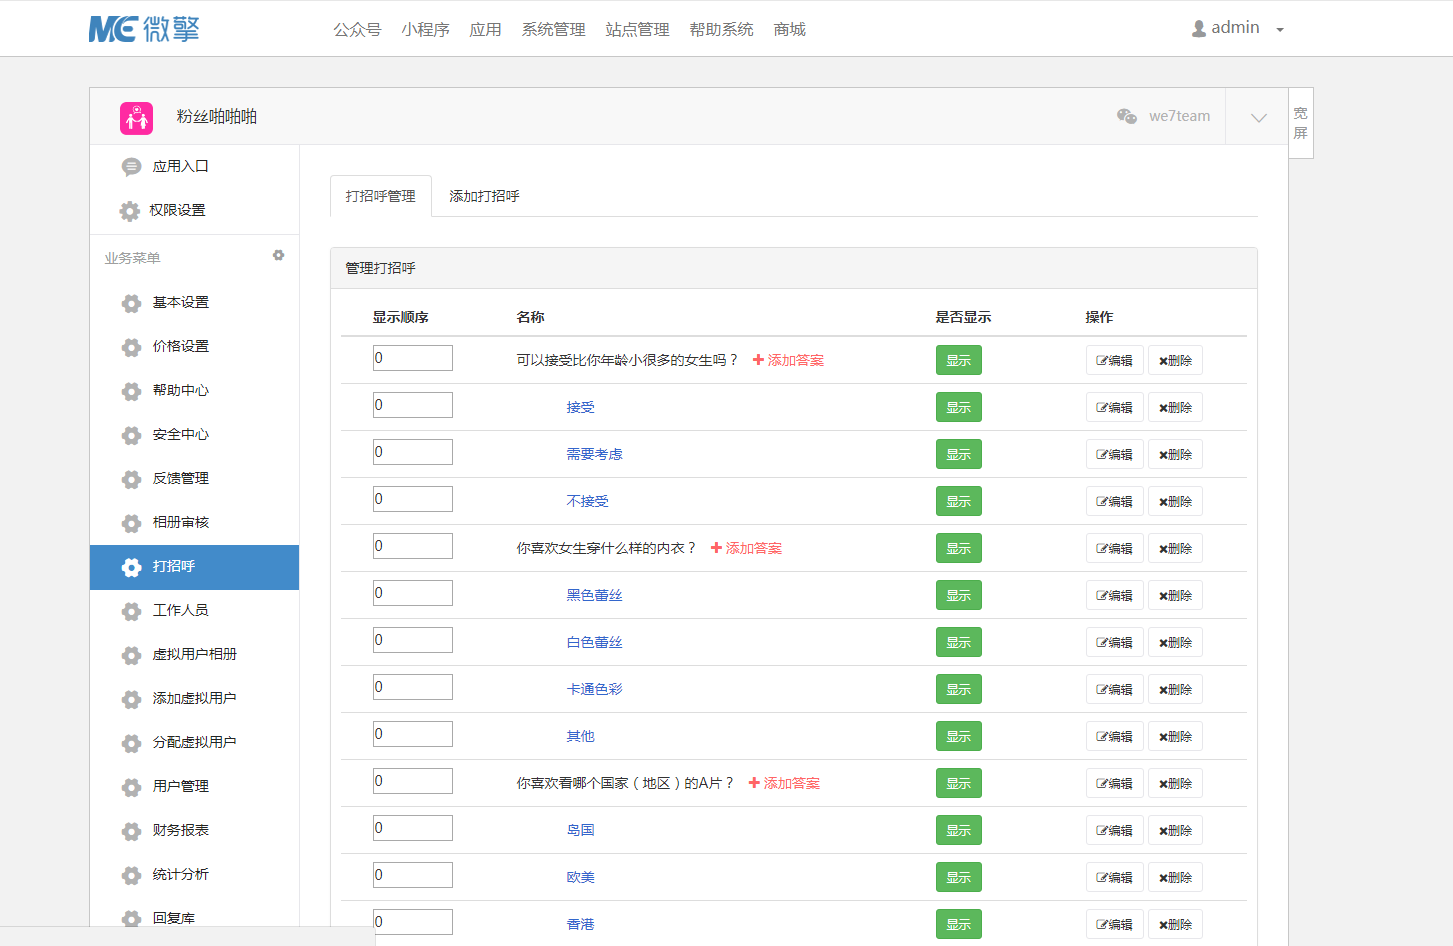Click 删除 button in the 不接受 row
This screenshot has height=946, width=1453.
tap(1175, 501)
